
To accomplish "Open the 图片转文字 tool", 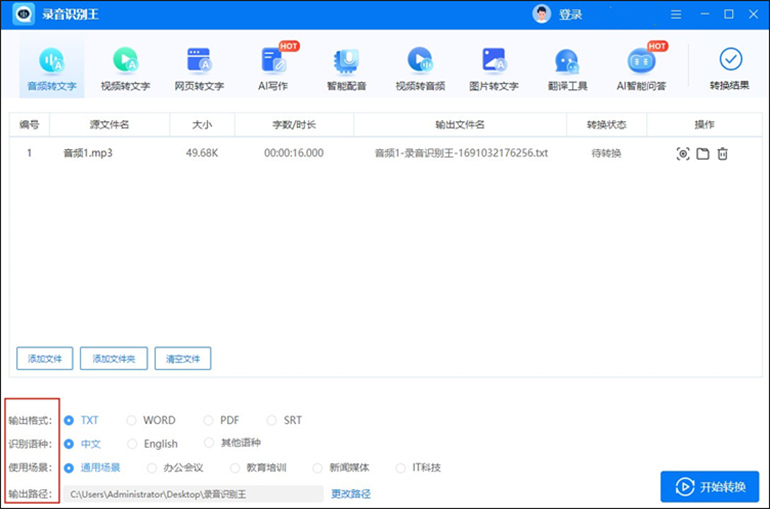I will [494, 69].
